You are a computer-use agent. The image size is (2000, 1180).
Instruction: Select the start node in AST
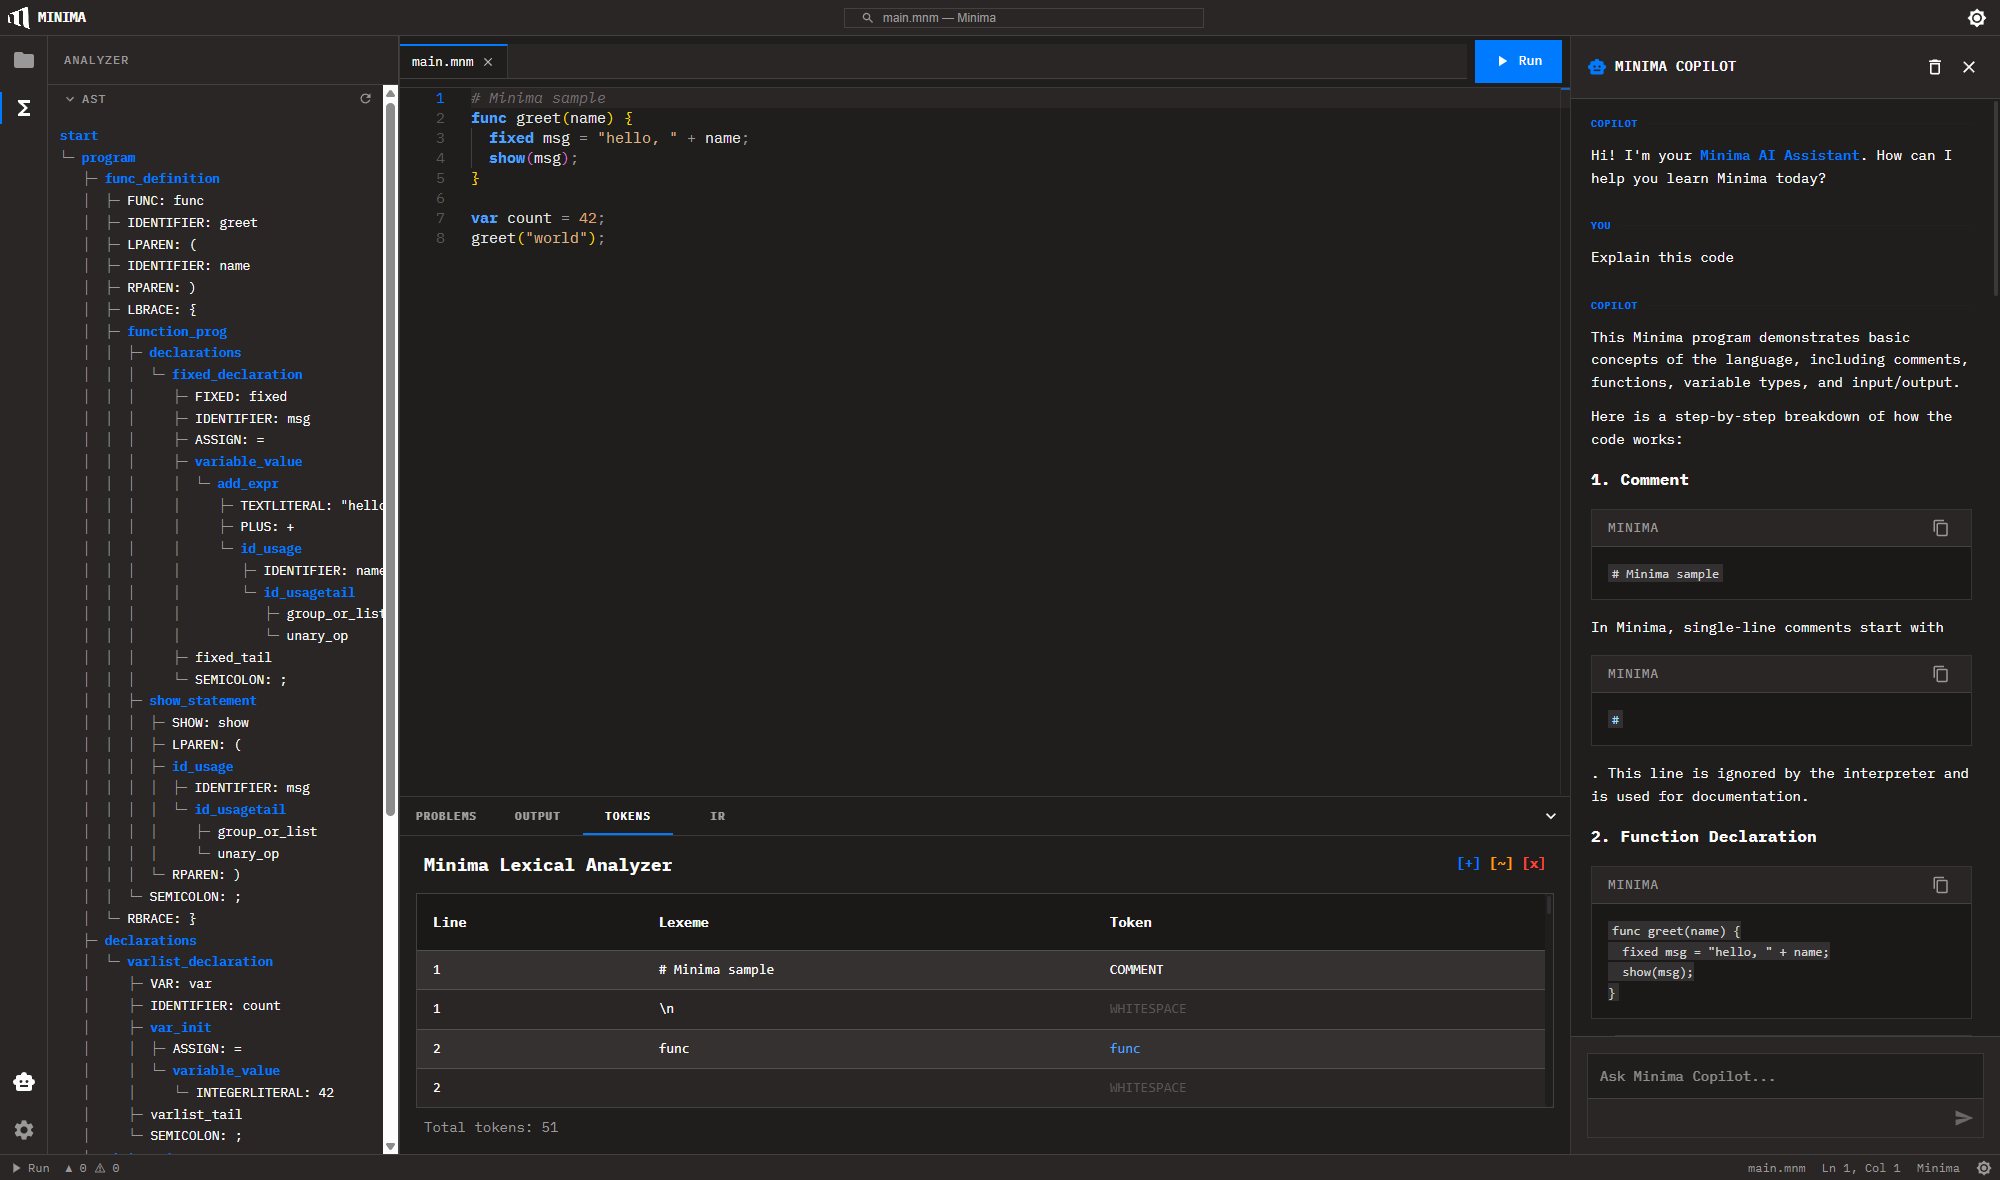[79, 136]
